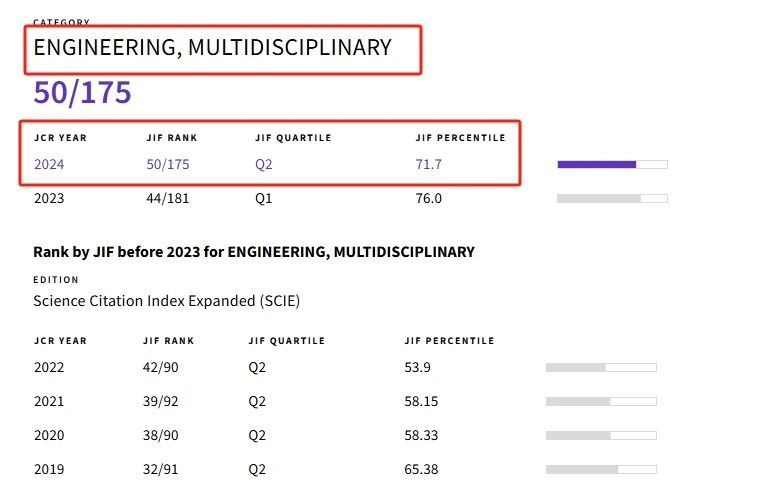Click the 76.0 percentile value

pyautogui.click(x=429, y=198)
